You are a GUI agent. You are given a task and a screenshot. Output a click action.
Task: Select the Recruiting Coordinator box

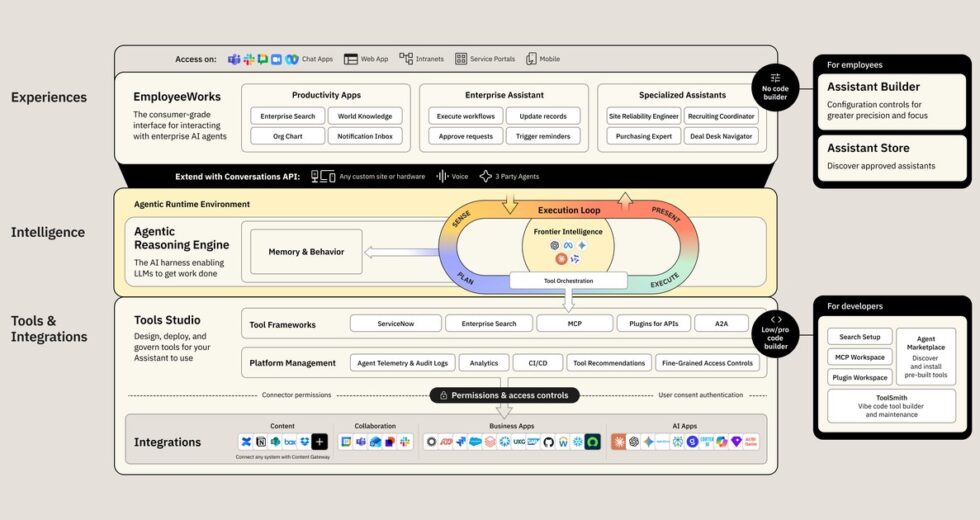click(721, 116)
